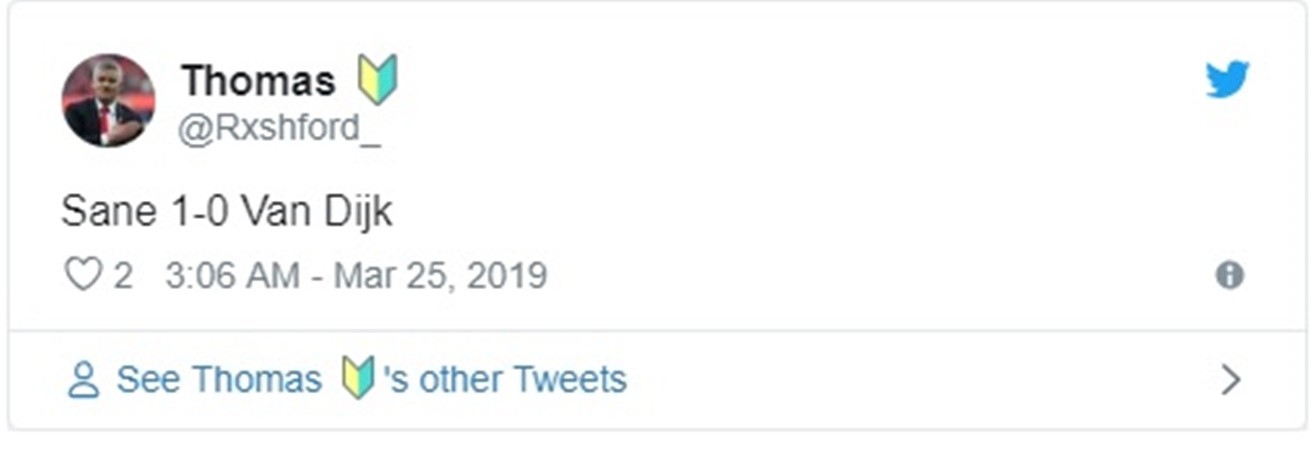Click the green-yellow badge in the footer link
This screenshot has height=450, width=1314.
(x=357, y=380)
